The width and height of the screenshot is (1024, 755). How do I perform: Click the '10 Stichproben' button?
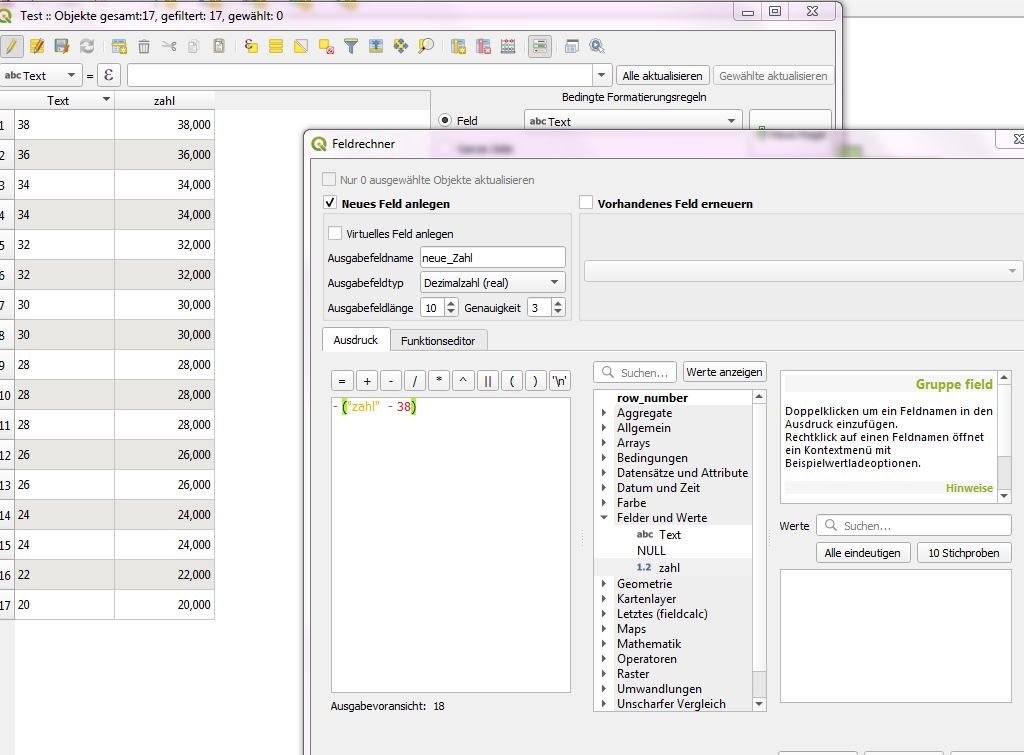(x=963, y=553)
